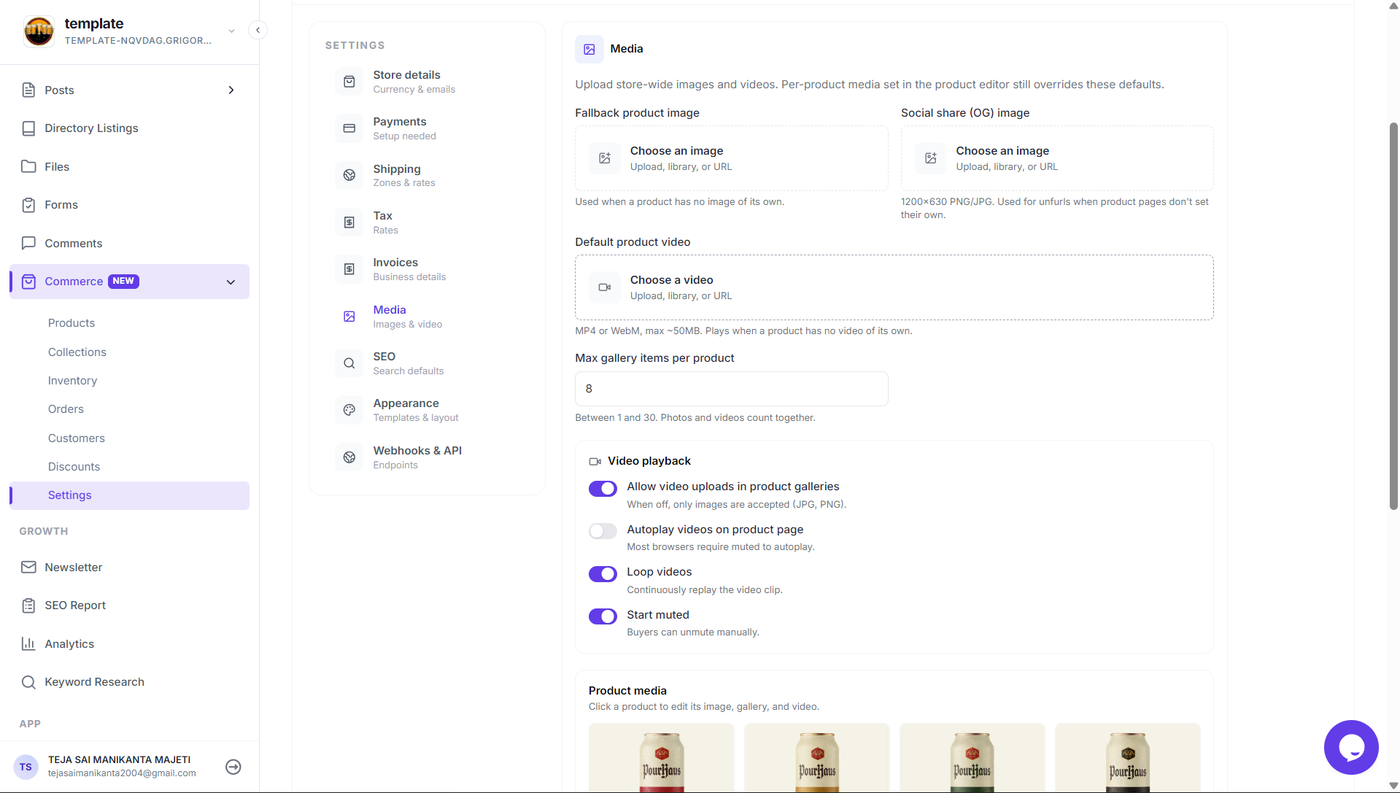This screenshot has width=1400, height=793.
Task: Go to Discounts in Commerce menu
Action: [x=74, y=467]
